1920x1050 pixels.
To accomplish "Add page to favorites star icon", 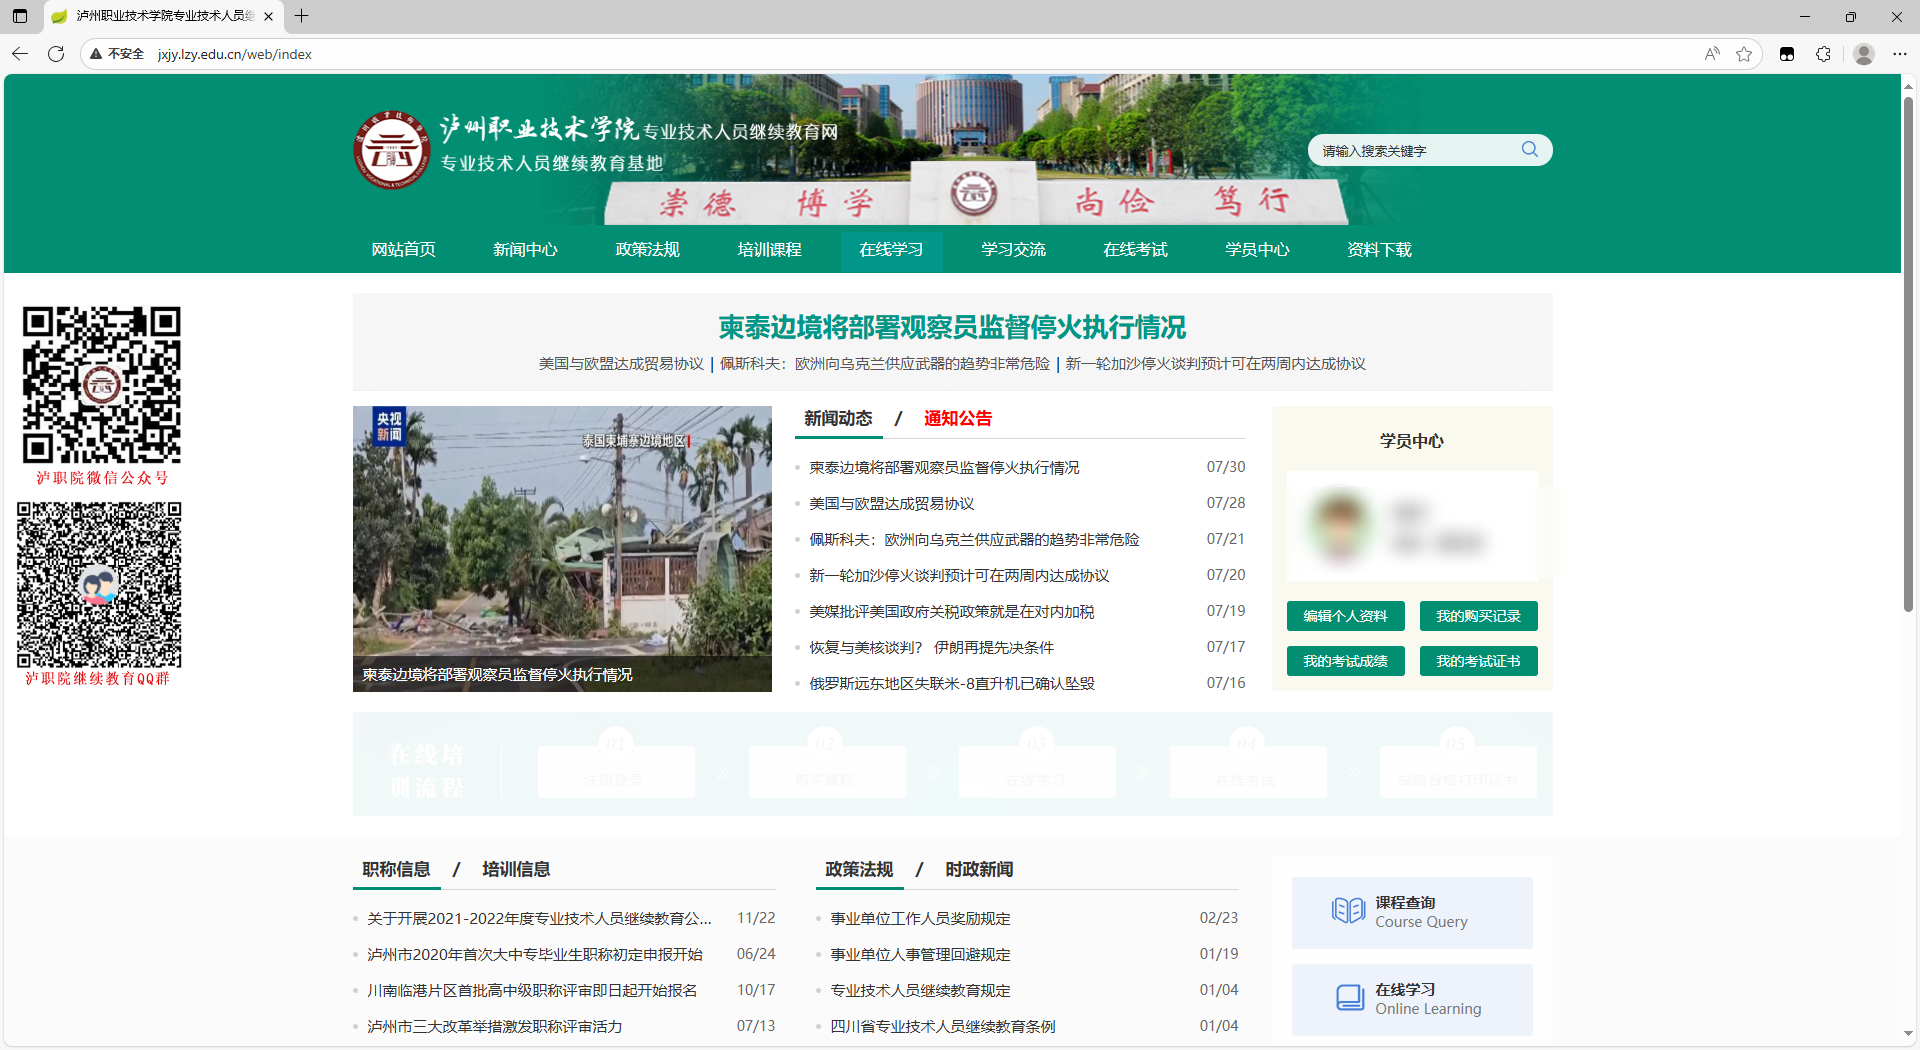I will point(1744,54).
